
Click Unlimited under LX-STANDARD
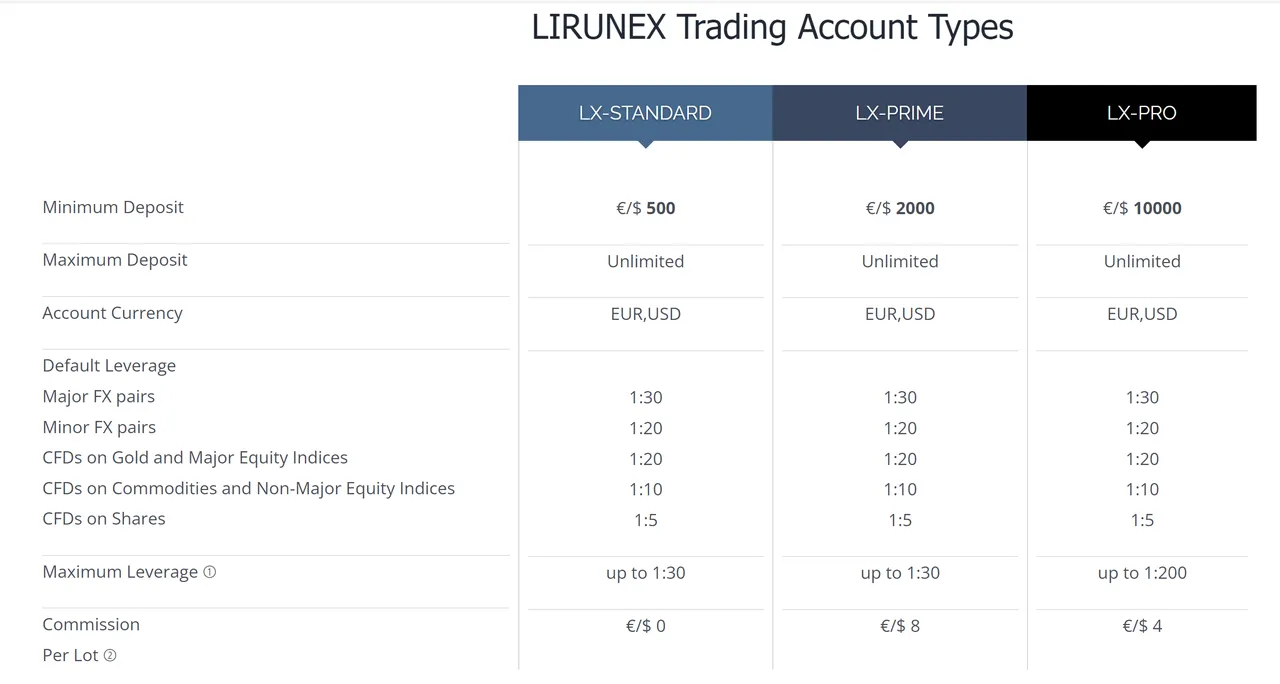point(646,261)
